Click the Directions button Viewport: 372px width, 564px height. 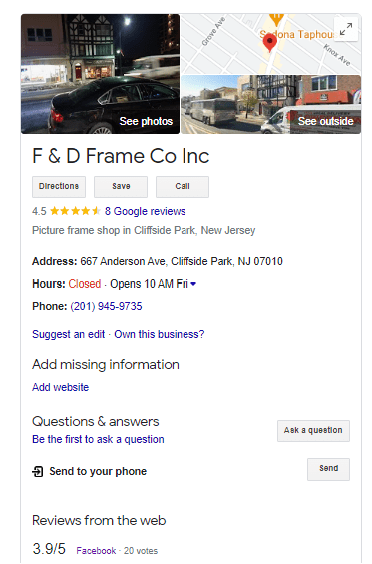[59, 187]
